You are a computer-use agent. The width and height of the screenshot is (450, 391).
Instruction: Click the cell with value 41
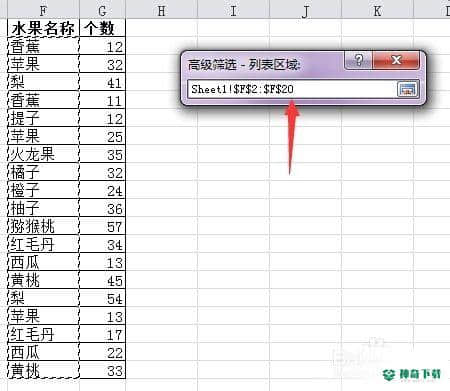coord(102,82)
